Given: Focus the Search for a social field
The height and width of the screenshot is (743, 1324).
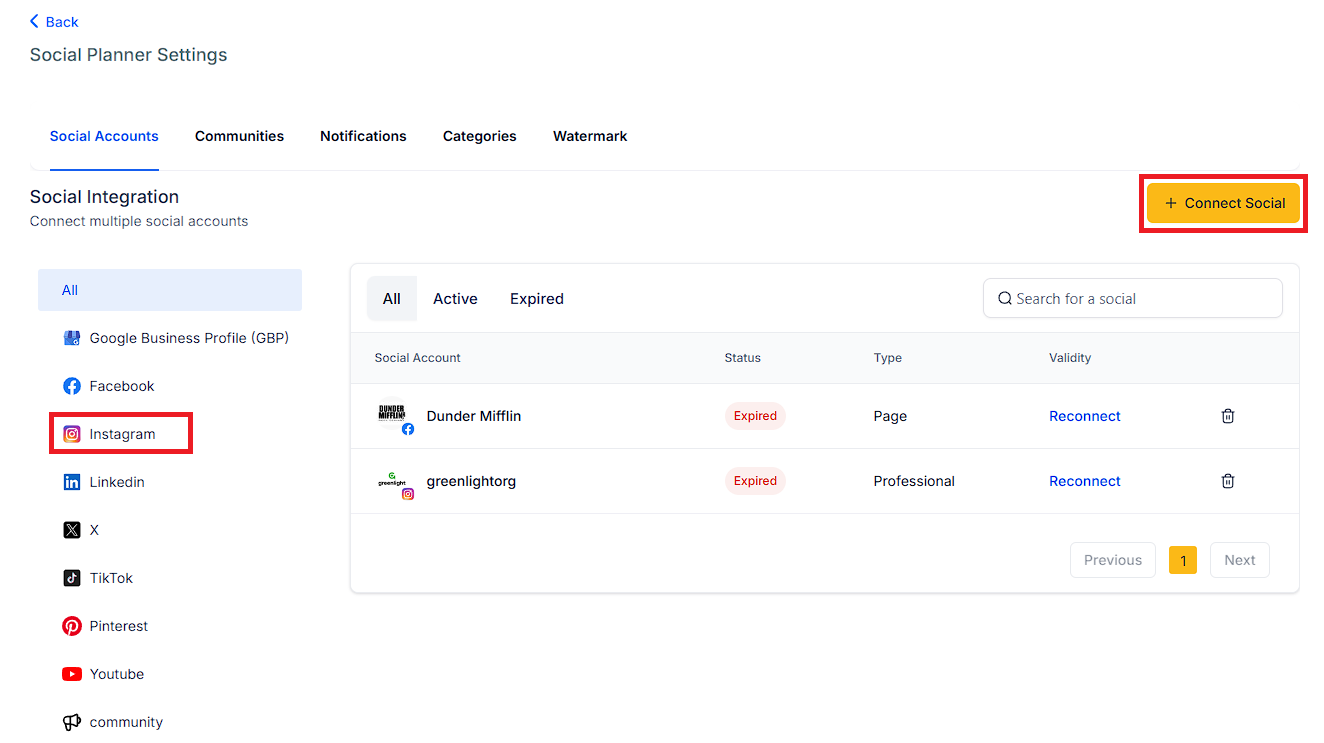Looking at the screenshot, I should [x=1133, y=298].
